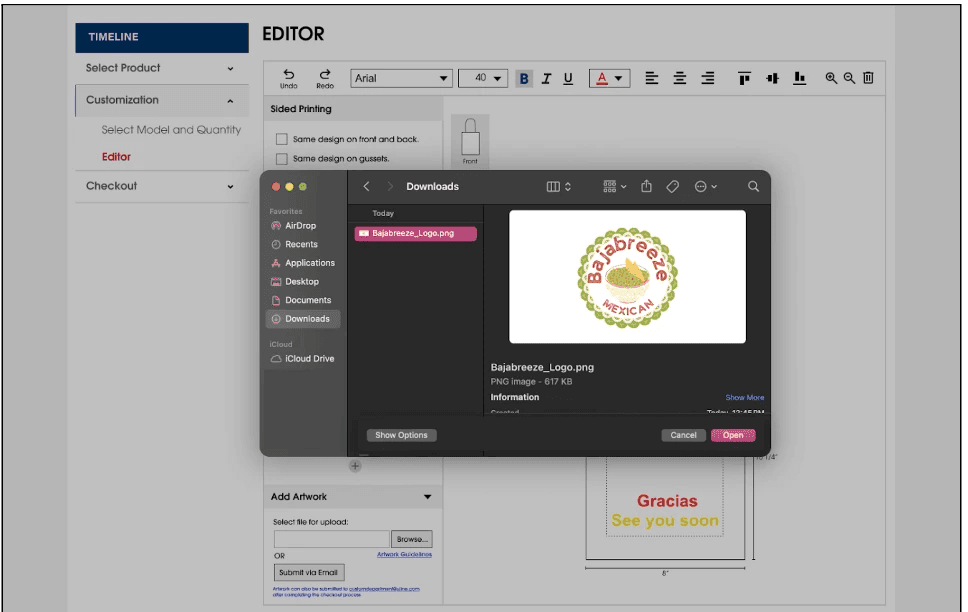Open the file grouping options dropdown

(x=614, y=187)
